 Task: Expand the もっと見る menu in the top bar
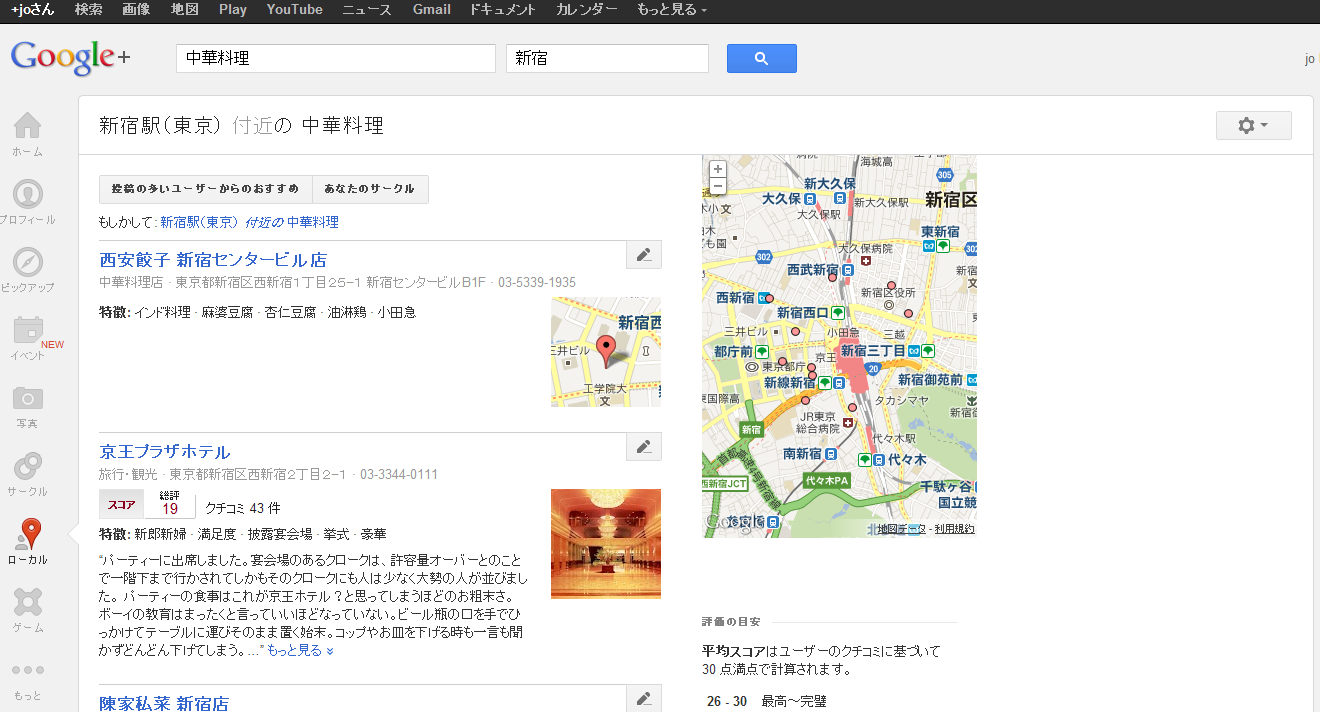(x=671, y=10)
